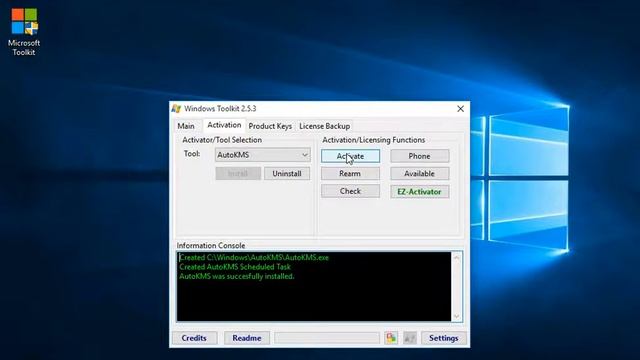Open the Product Keys tab
Viewport: 640px width, 360px height.
[x=270, y=126]
